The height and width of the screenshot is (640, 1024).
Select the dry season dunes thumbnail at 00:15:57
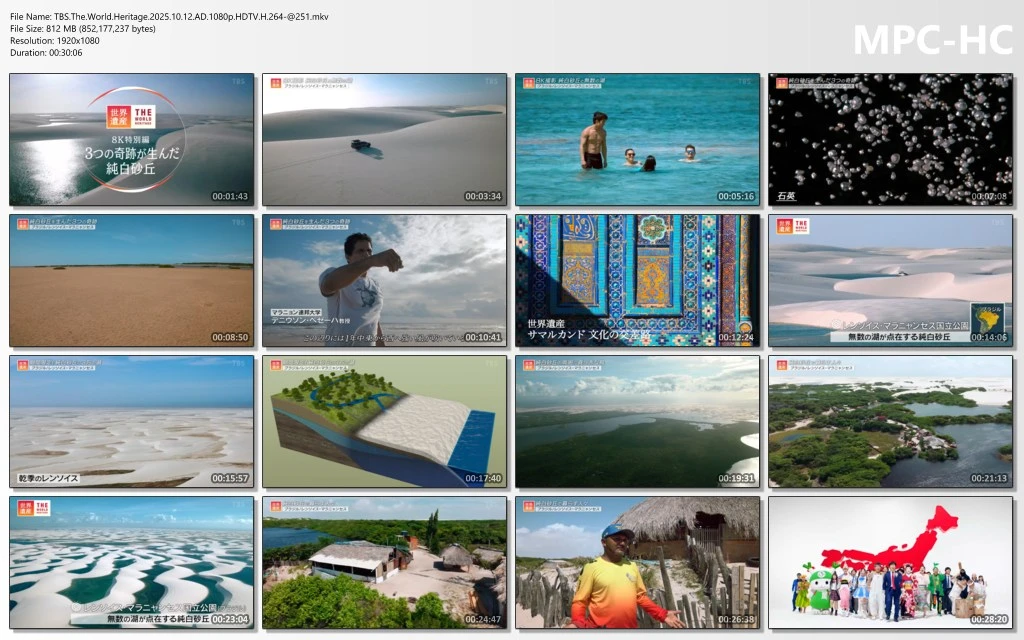pyautogui.click(x=132, y=421)
